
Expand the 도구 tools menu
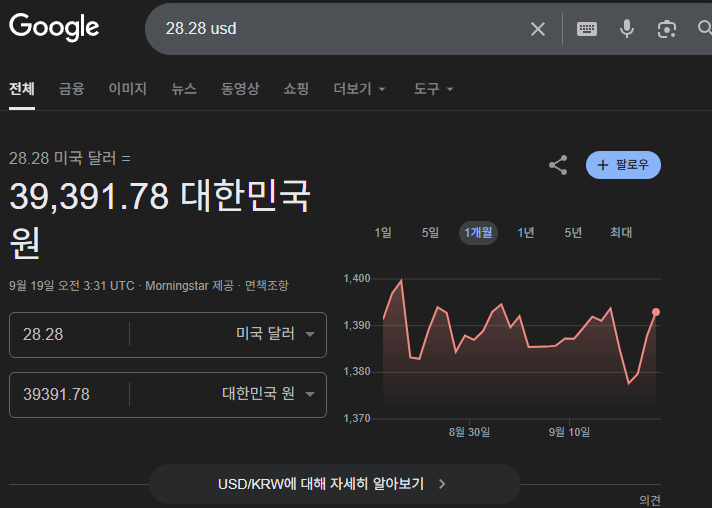click(433, 89)
